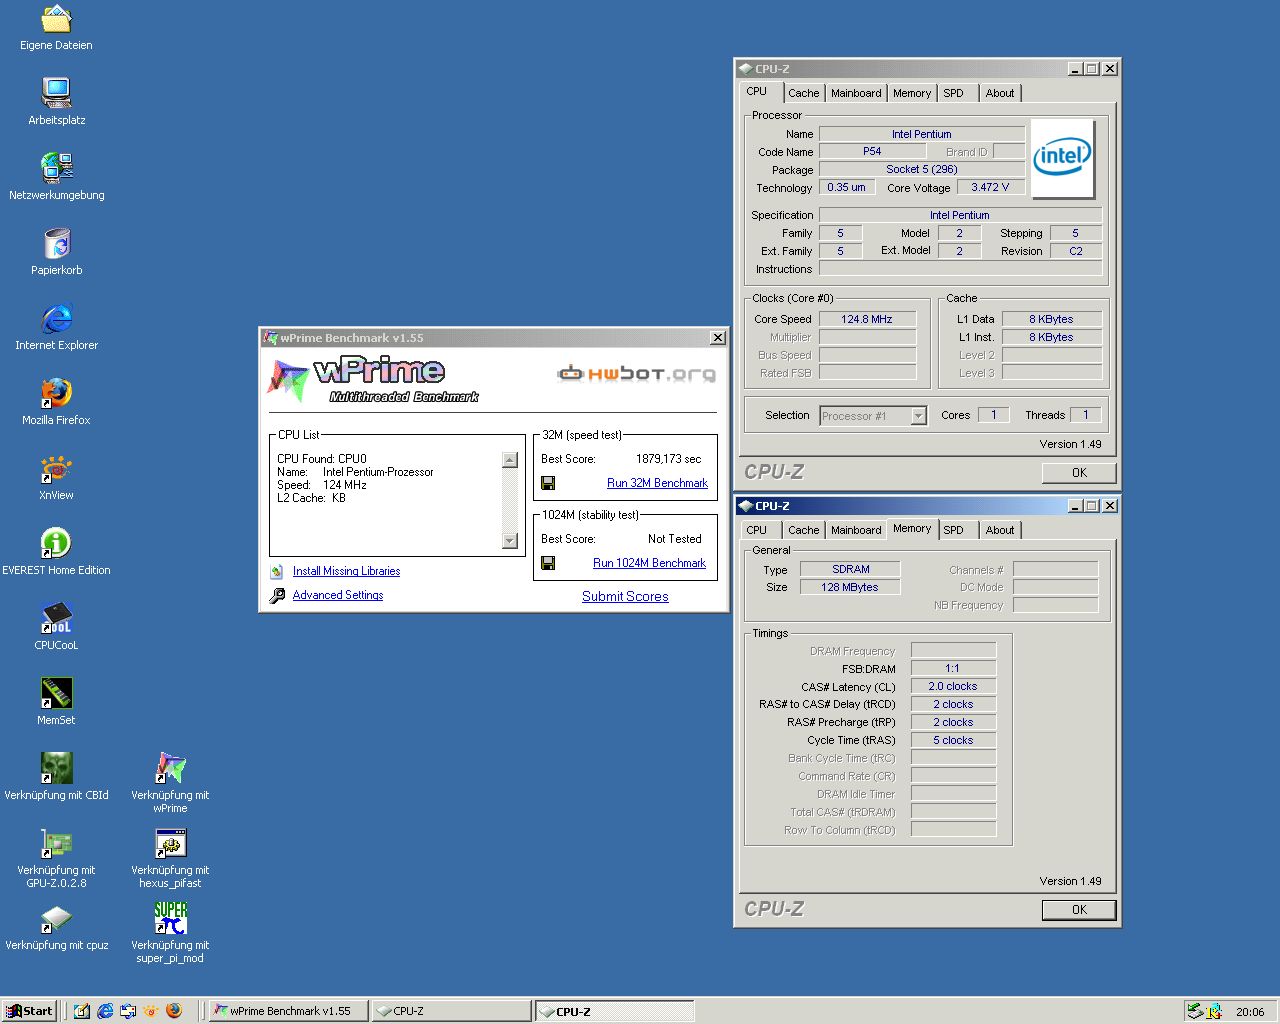Open About tab in top CPU-Z
Viewport: 1280px width, 1024px height.
point(1000,93)
